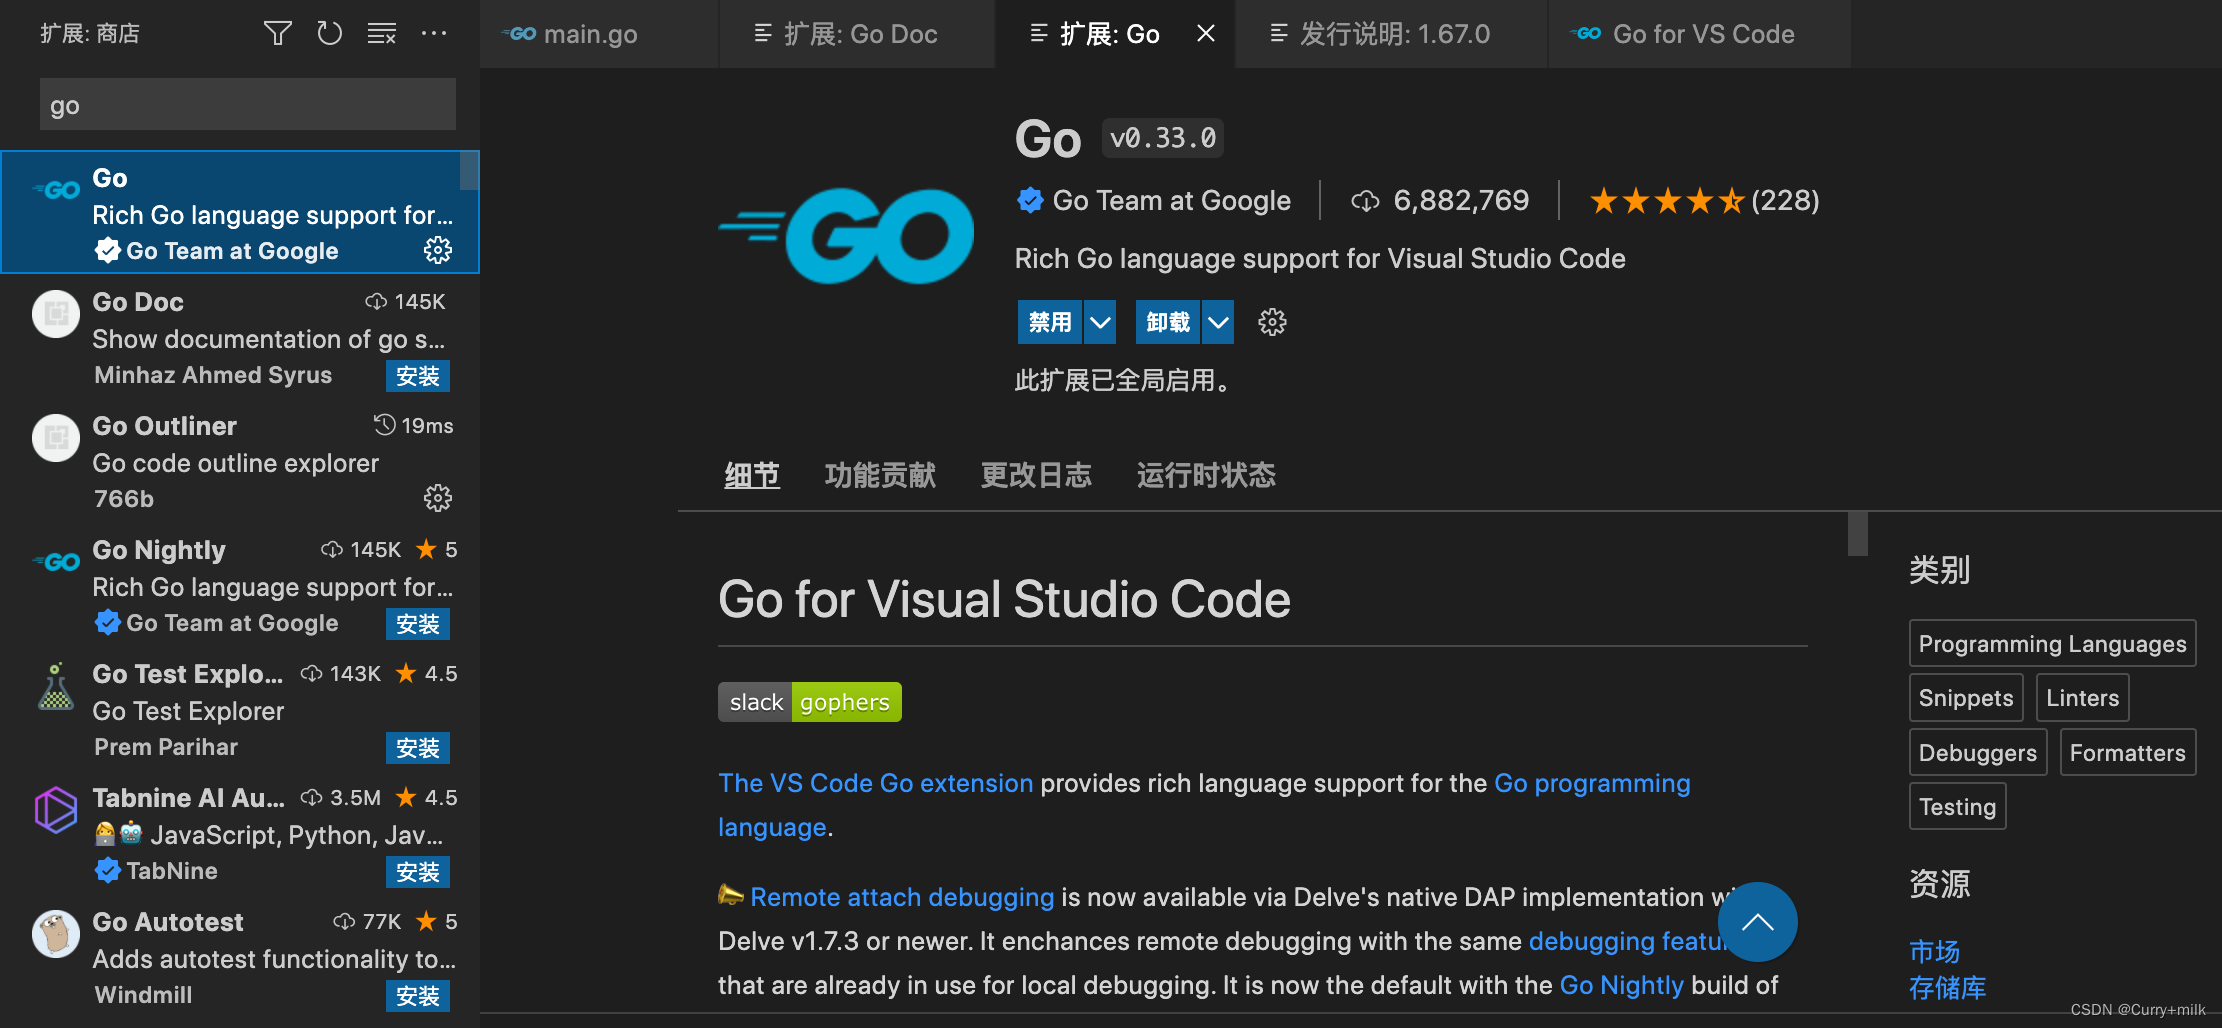Open the gear settings beside the 卸载 button
2222x1028 pixels.
click(1272, 322)
